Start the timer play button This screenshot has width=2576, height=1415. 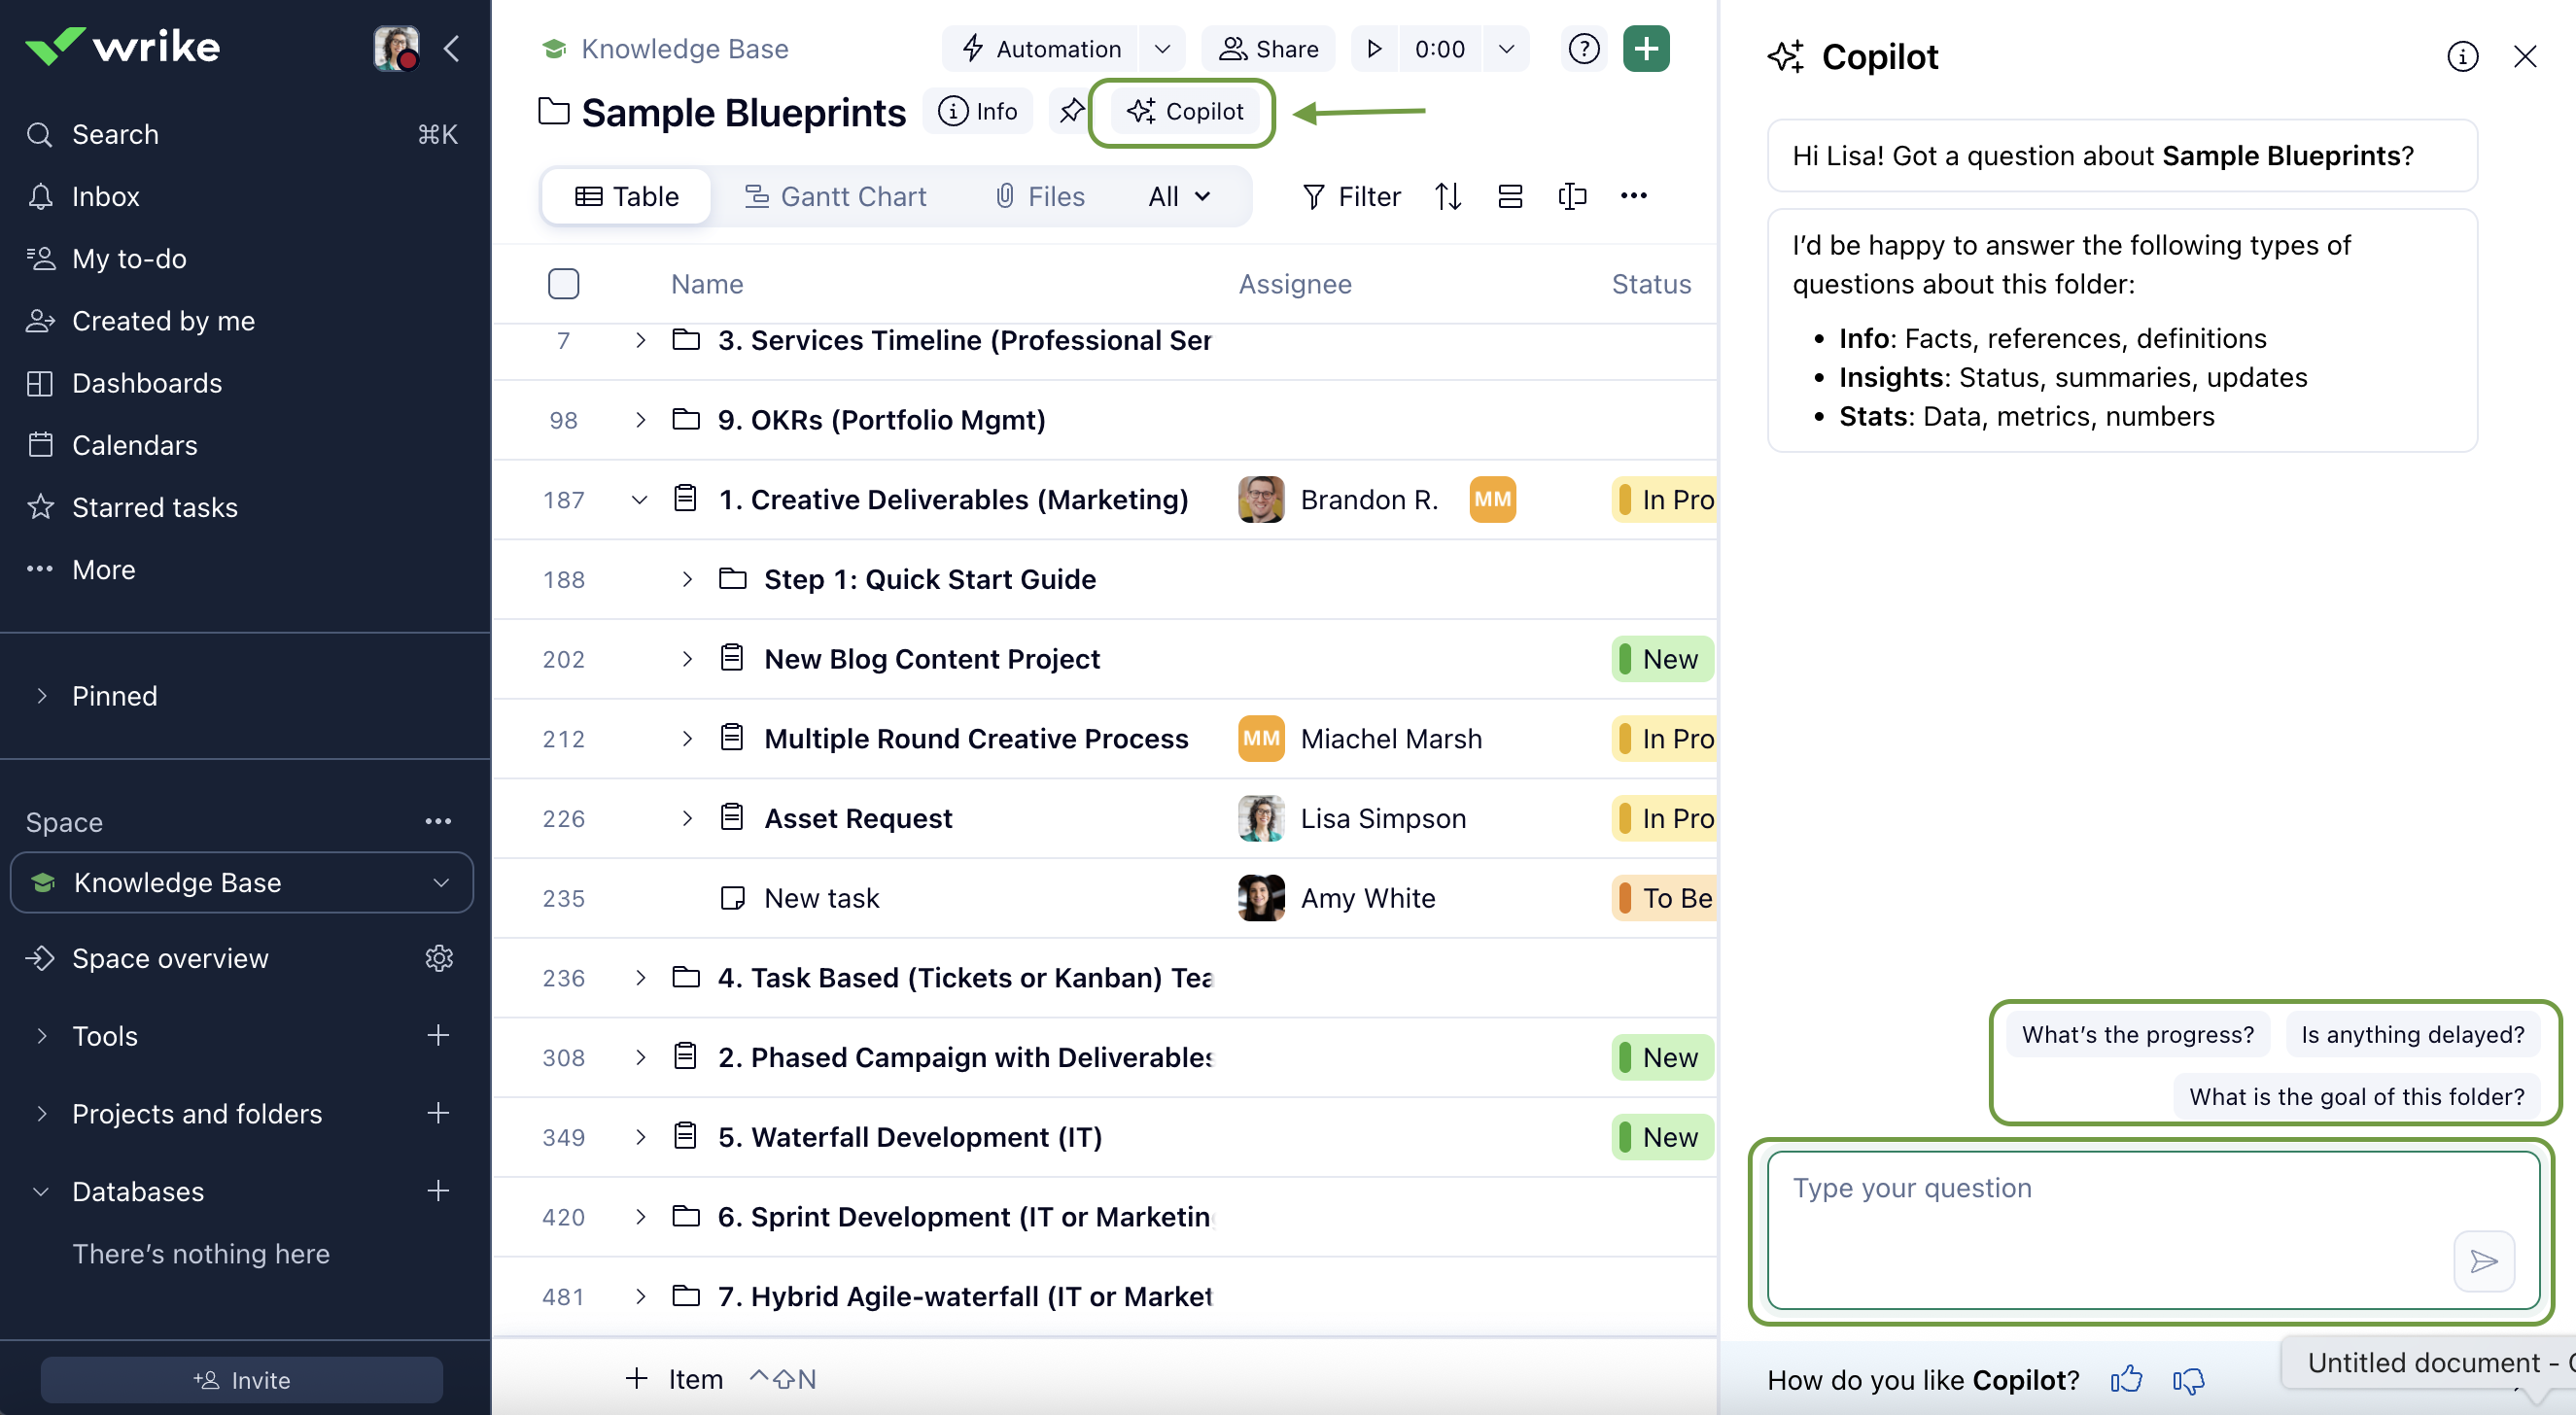click(x=1374, y=48)
